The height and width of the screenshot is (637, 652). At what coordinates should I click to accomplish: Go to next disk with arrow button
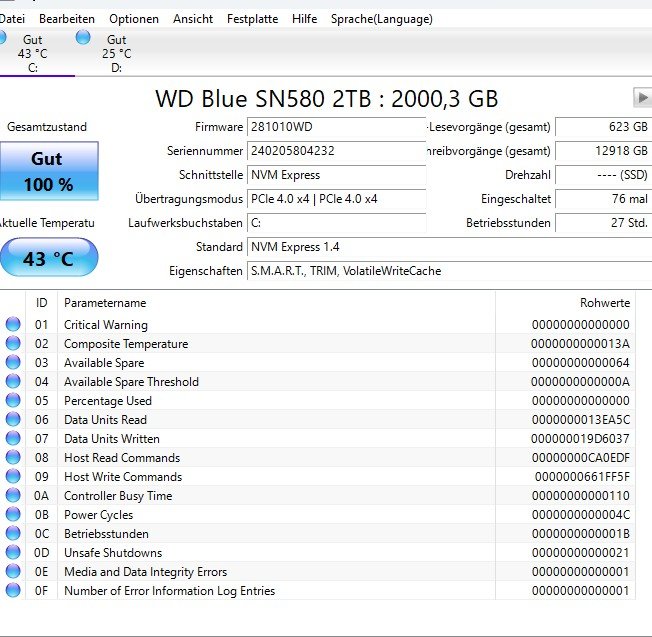coord(642,98)
